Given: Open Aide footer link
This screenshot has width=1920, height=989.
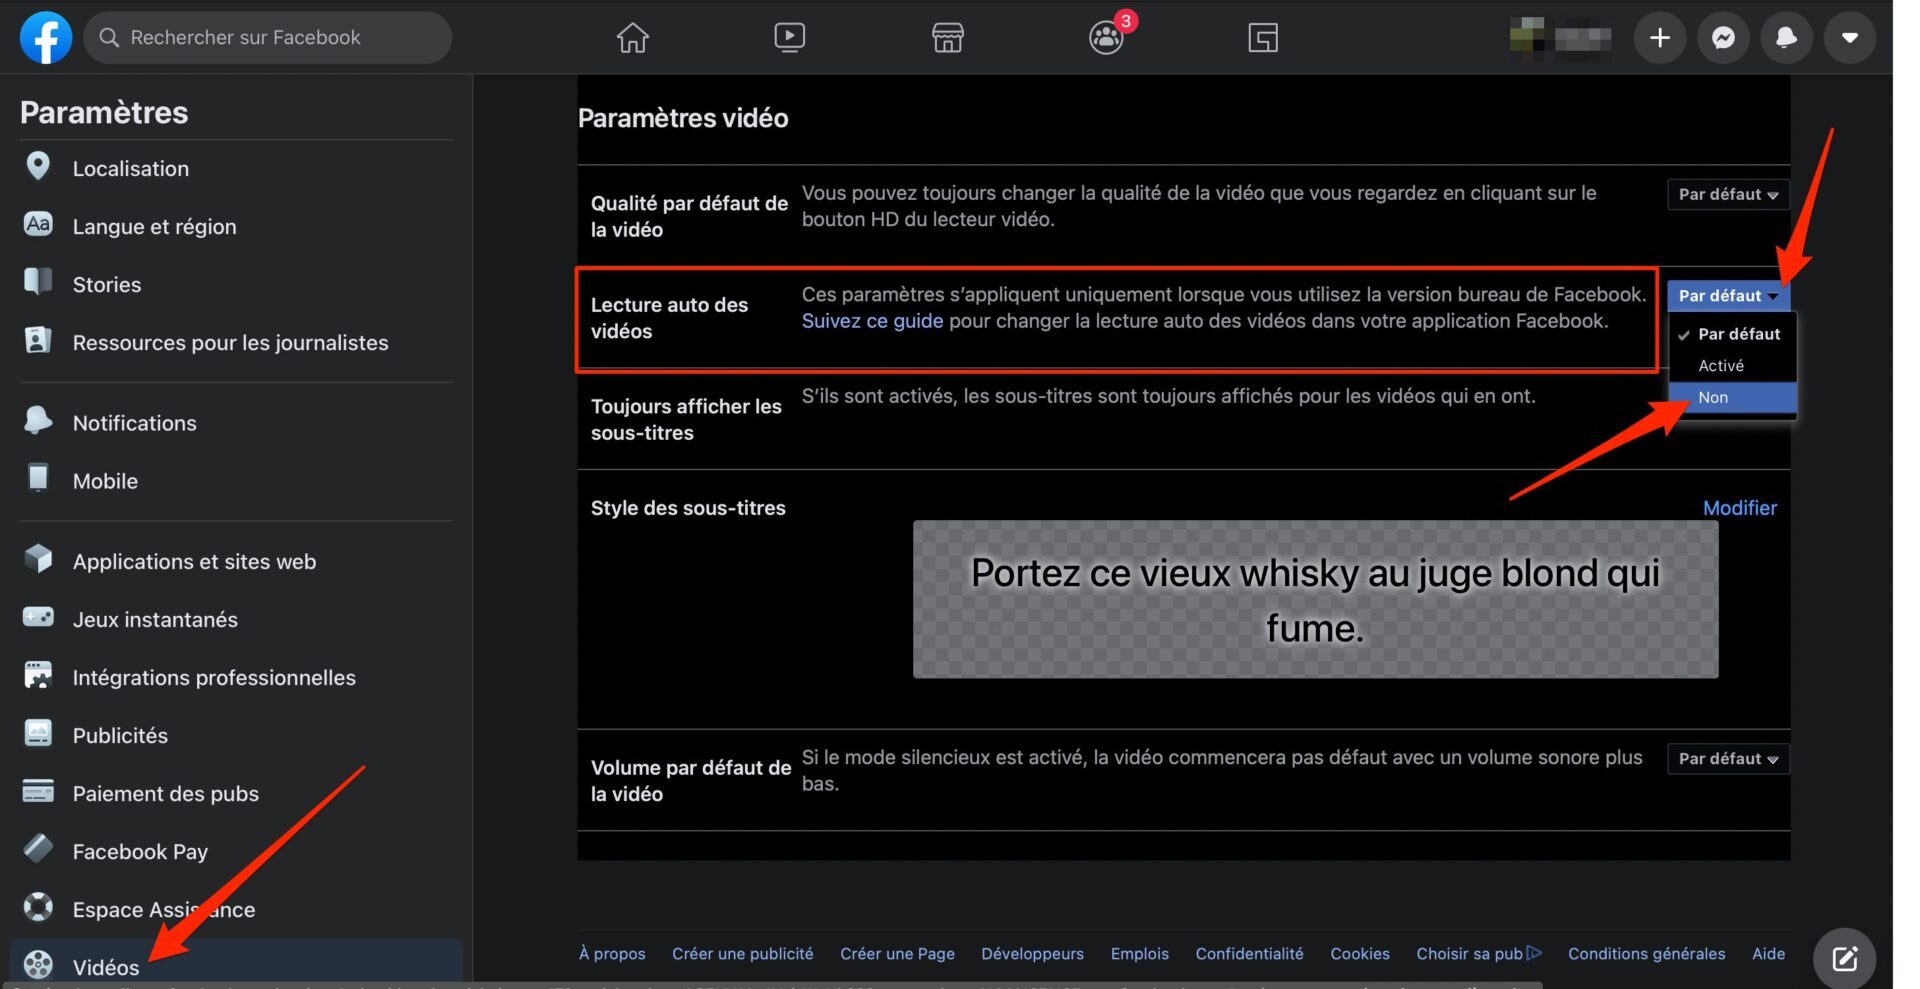Looking at the screenshot, I should pos(1768,954).
